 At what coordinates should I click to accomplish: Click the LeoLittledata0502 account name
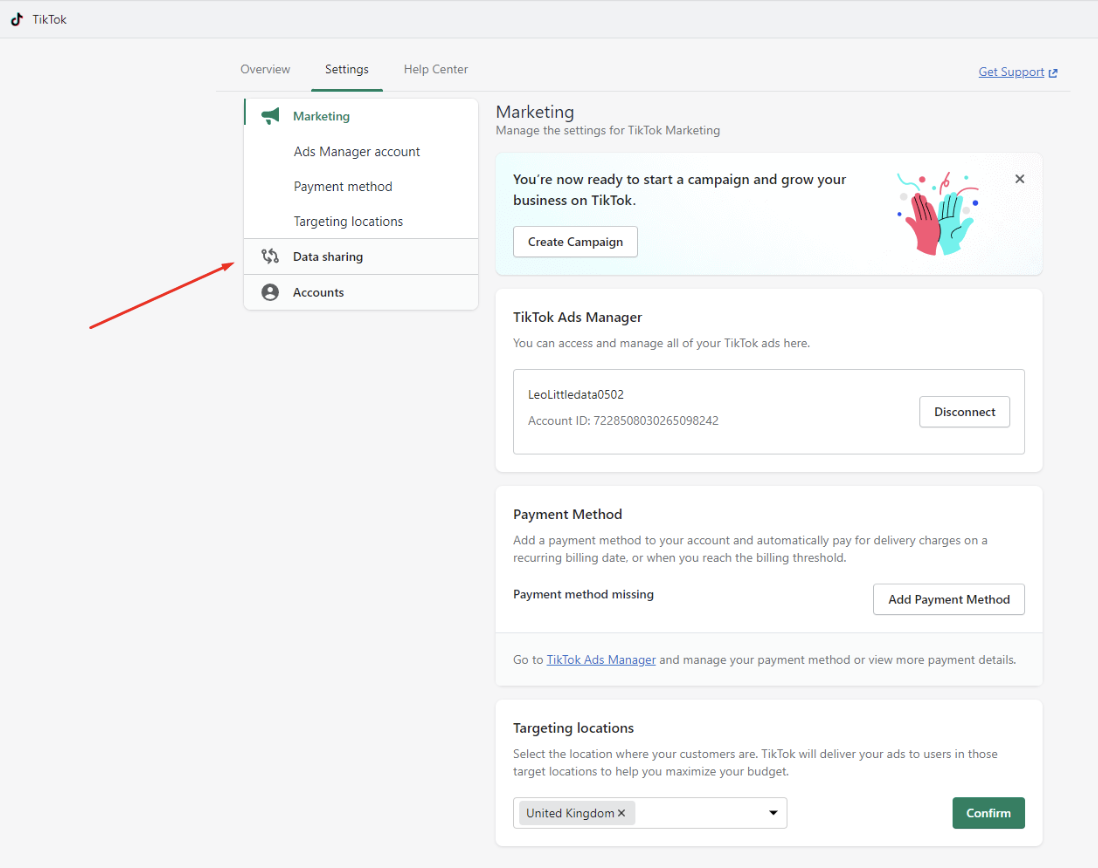(x=576, y=395)
